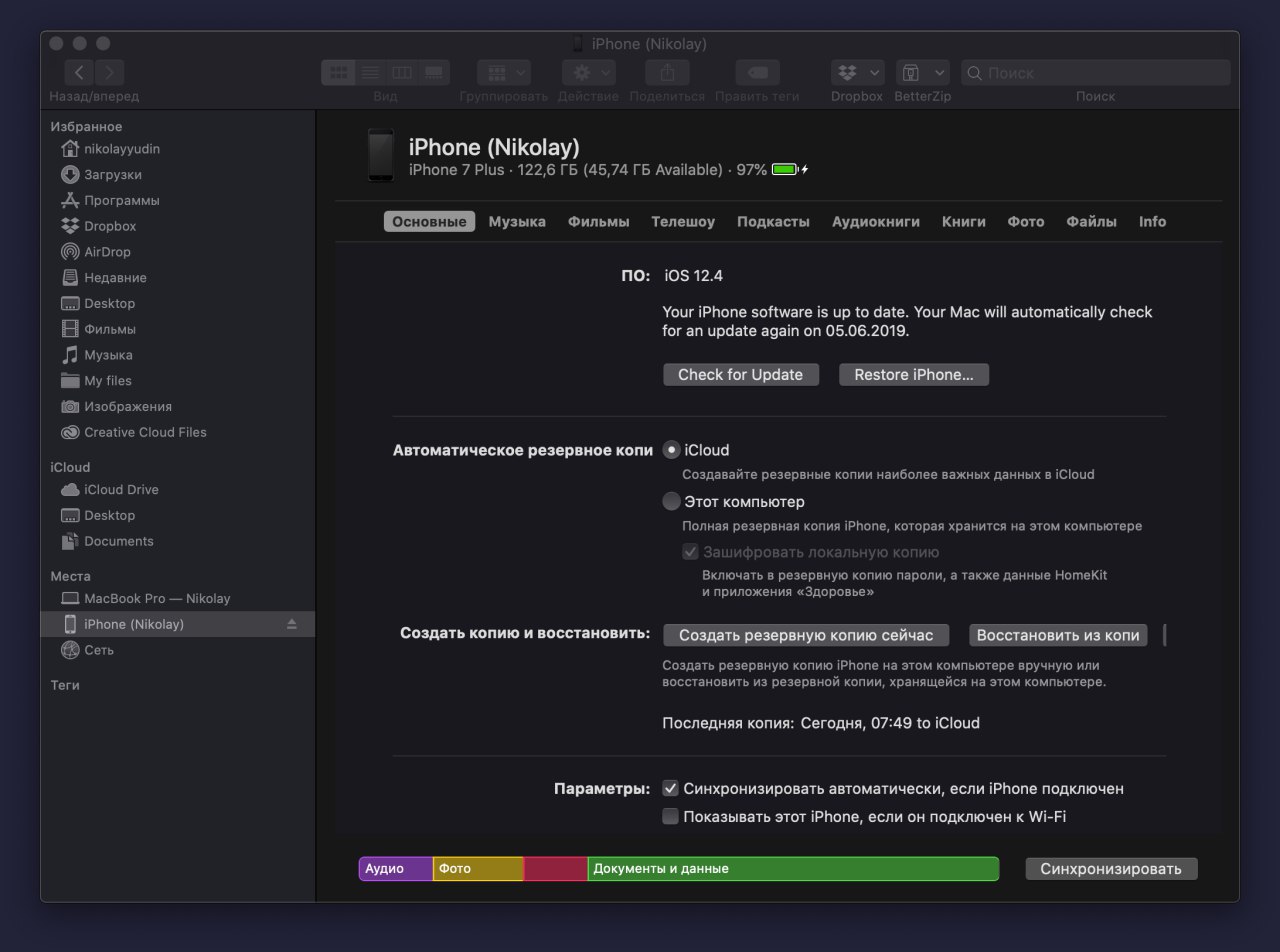Eject iPhone (Nikolay) from sidebar
1280x952 pixels.
pyautogui.click(x=291, y=624)
